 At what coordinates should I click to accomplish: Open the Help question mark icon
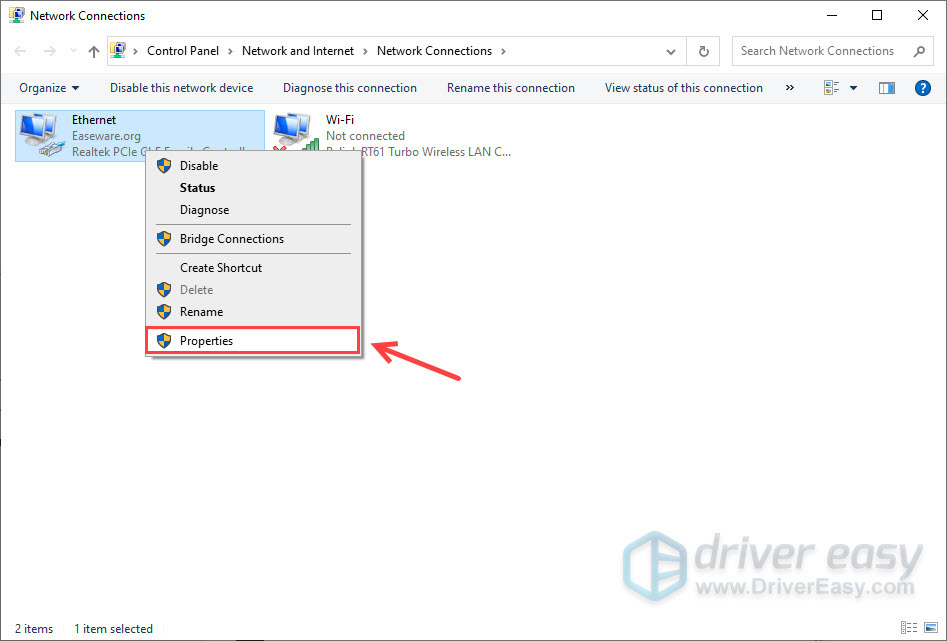(923, 88)
